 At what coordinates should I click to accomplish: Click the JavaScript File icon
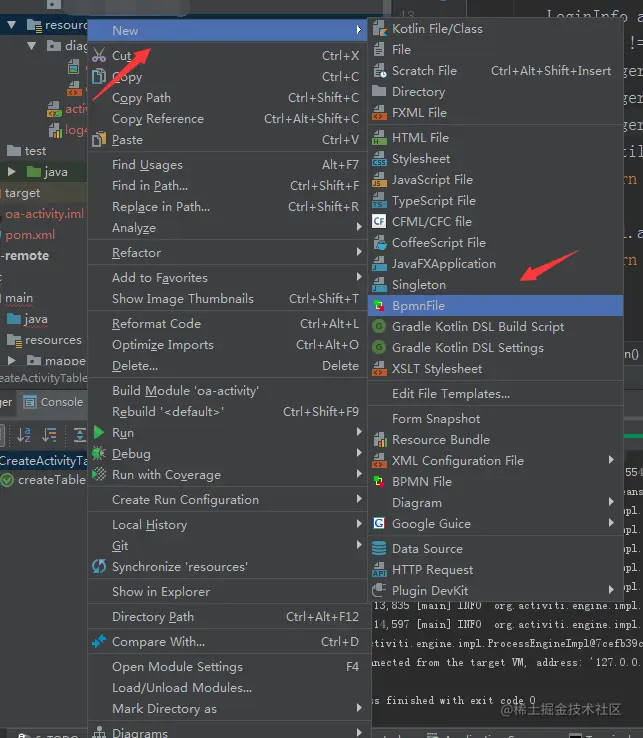click(x=379, y=179)
